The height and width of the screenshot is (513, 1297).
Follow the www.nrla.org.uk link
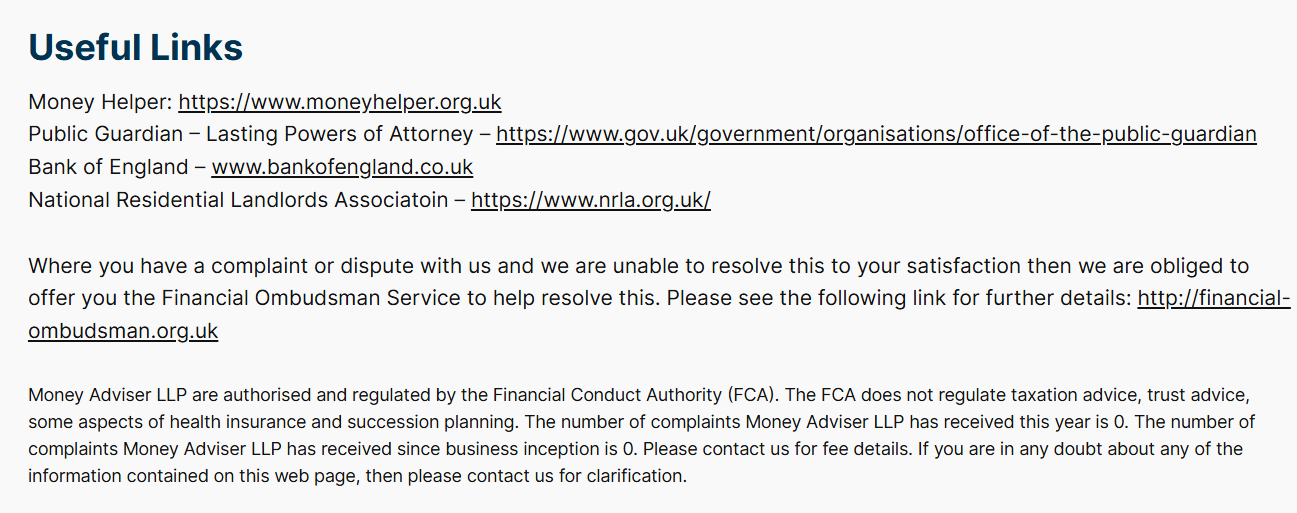pyautogui.click(x=590, y=200)
